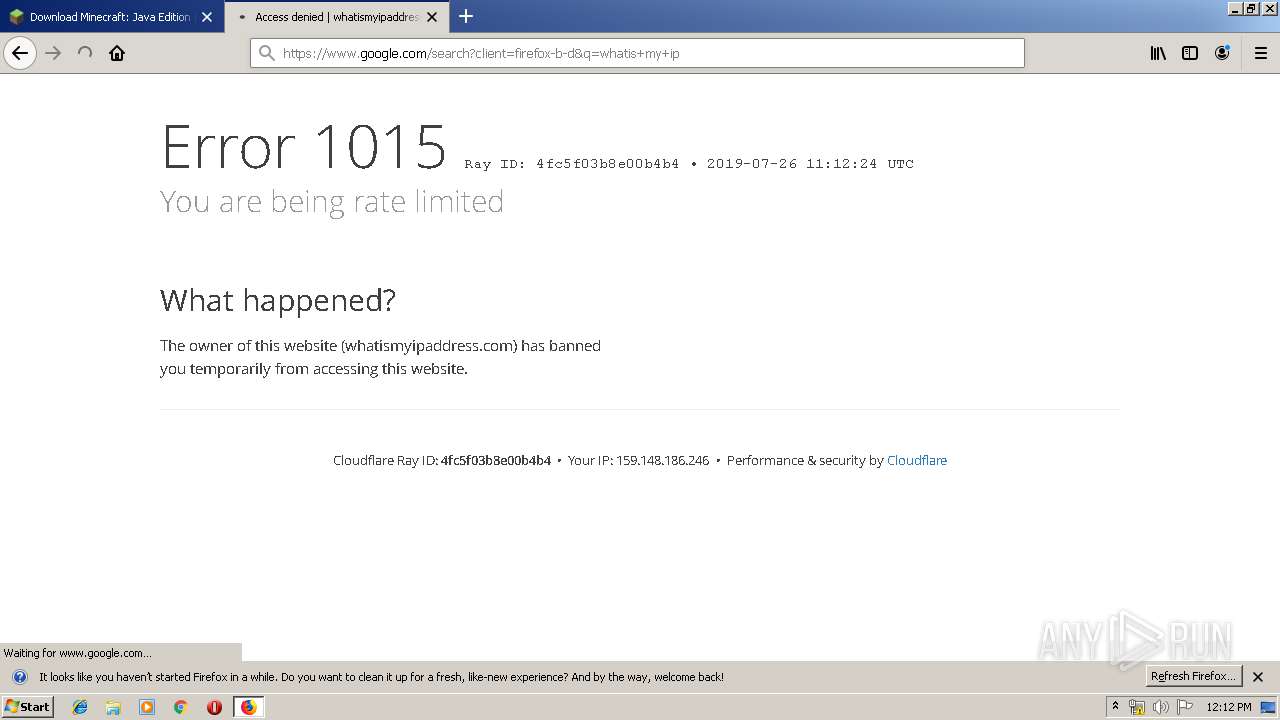Open the Firefox home page
This screenshot has width=1280, height=720.
[x=117, y=53]
